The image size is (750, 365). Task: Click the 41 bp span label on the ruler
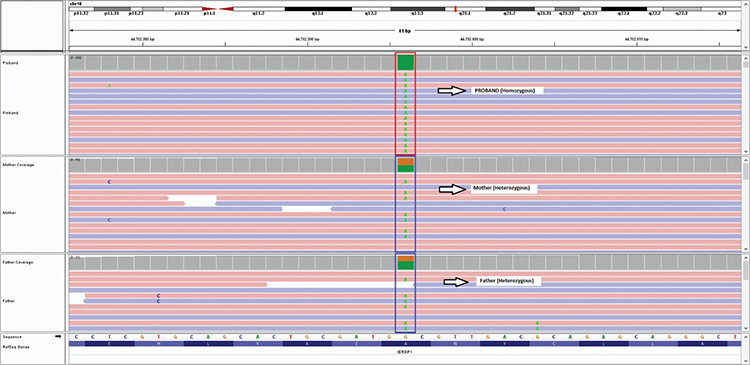point(405,31)
